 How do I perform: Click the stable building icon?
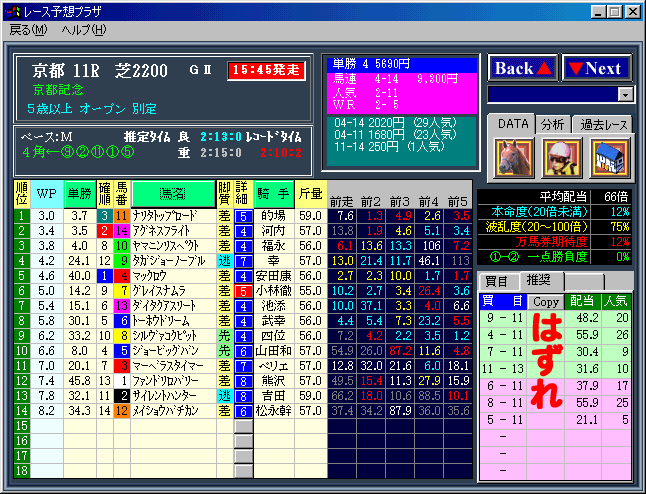point(608,158)
